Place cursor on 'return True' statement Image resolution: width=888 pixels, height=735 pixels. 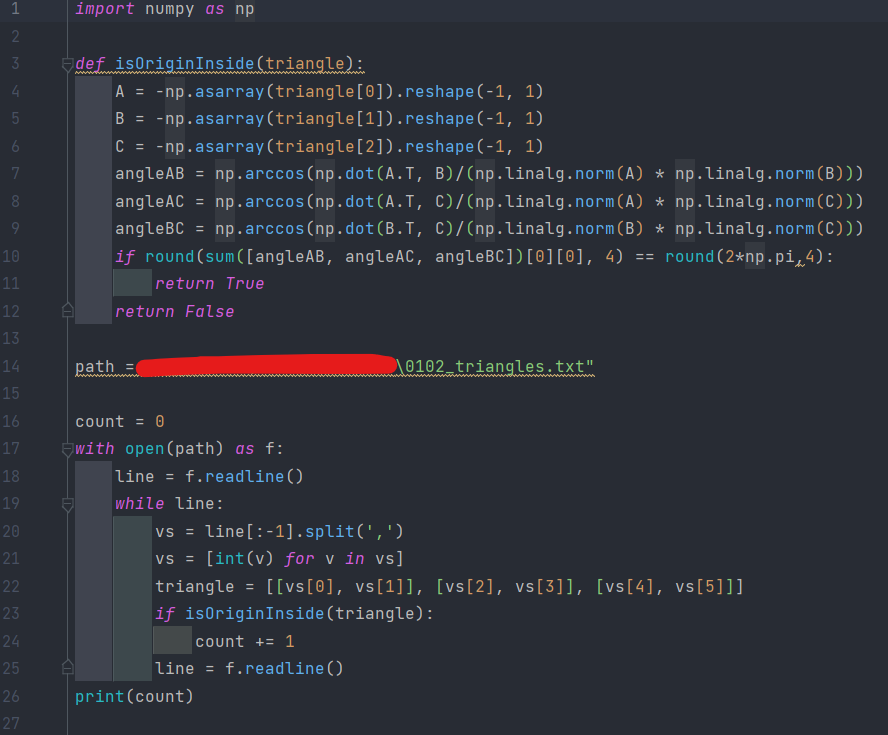click(x=209, y=284)
